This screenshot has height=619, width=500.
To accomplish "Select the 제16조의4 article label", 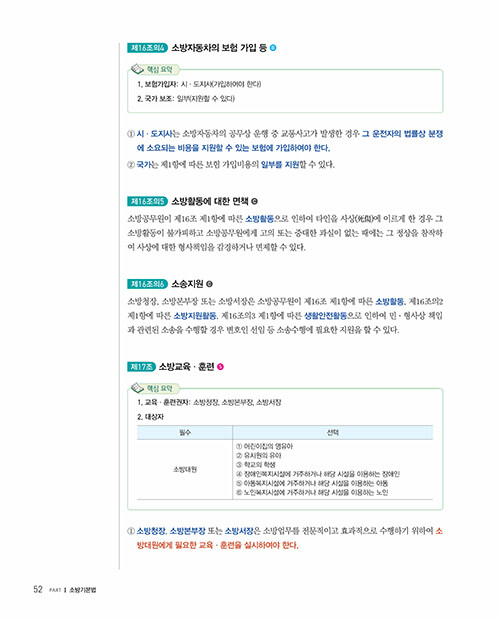I will [x=148, y=48].
